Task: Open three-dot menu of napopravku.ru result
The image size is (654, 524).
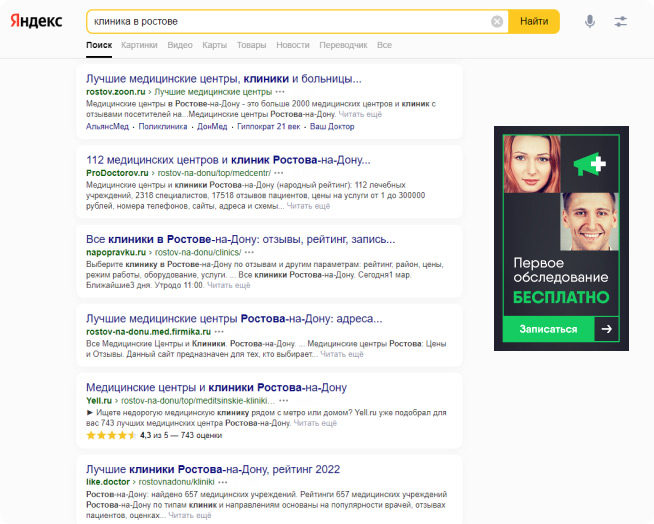Action: point(249,252)
